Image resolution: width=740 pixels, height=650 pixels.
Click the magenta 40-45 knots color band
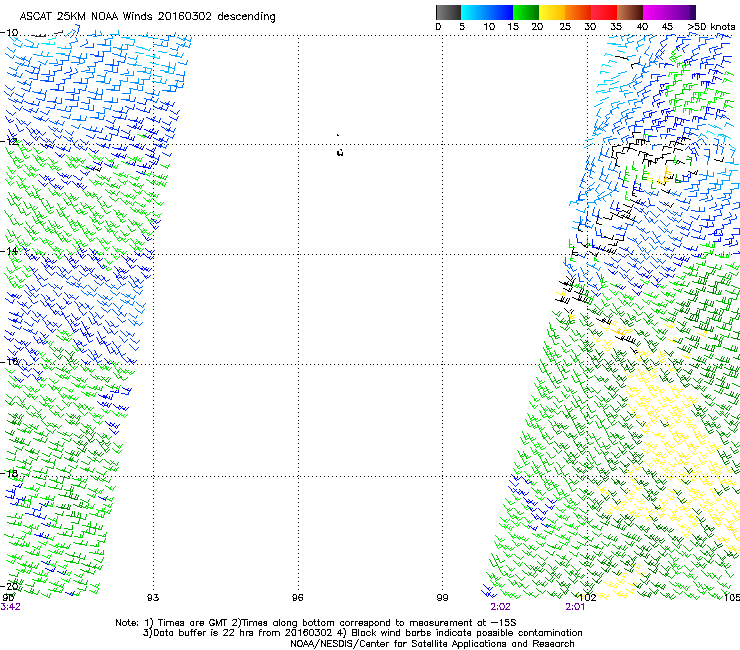656,12
